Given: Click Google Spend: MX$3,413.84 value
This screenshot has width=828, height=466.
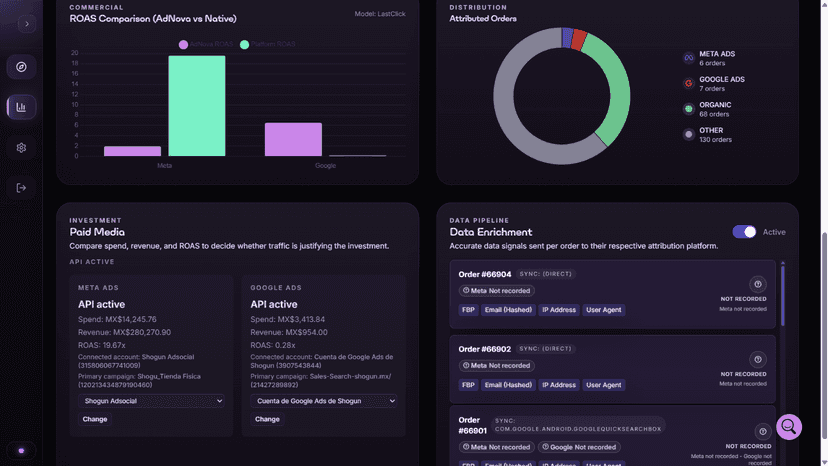Looking at the screenshot, I should tap(288, 319).
